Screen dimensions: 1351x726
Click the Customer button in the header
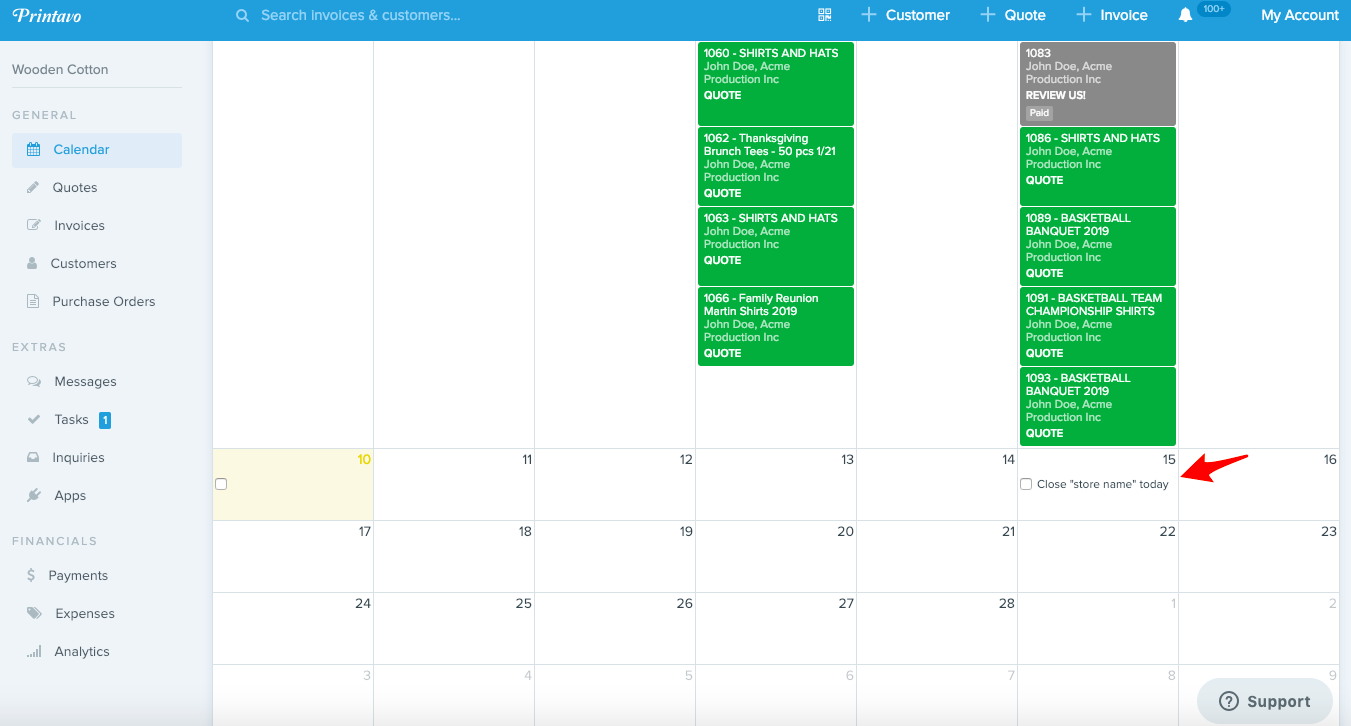click(x=906, y=15)
